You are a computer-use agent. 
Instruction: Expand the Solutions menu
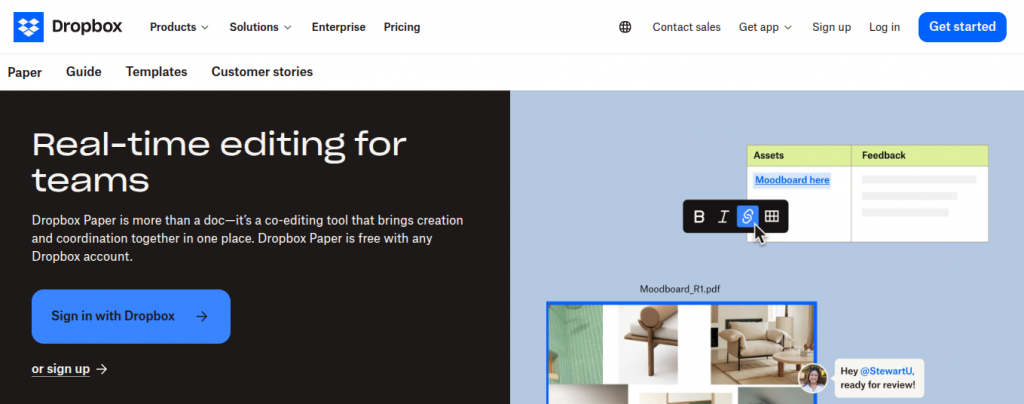260,27
